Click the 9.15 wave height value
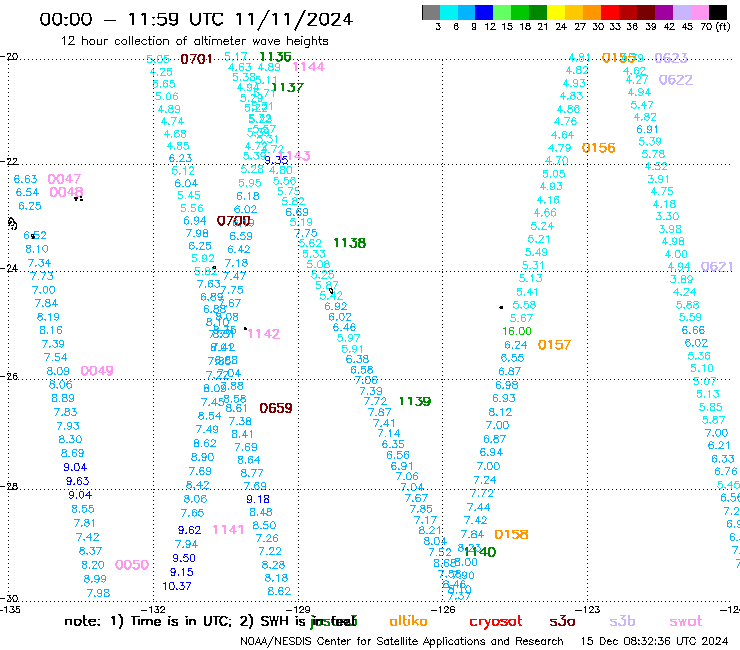Image resolution: width=740 pixels, height=650 pixels. 182,572
